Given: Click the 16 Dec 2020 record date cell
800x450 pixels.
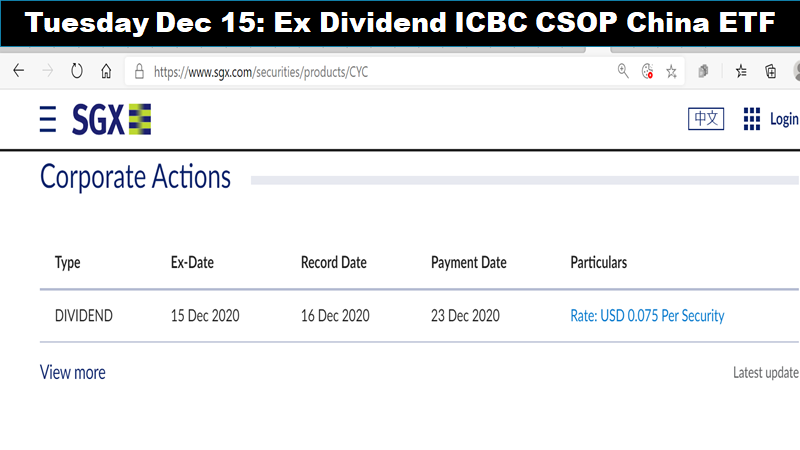Looking at the screenshot, I should (x=335, y=316).
